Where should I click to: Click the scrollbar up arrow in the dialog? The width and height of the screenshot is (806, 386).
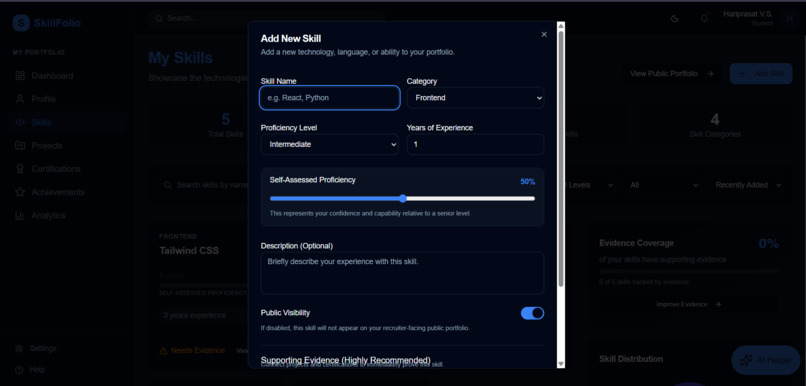(561, 26)
